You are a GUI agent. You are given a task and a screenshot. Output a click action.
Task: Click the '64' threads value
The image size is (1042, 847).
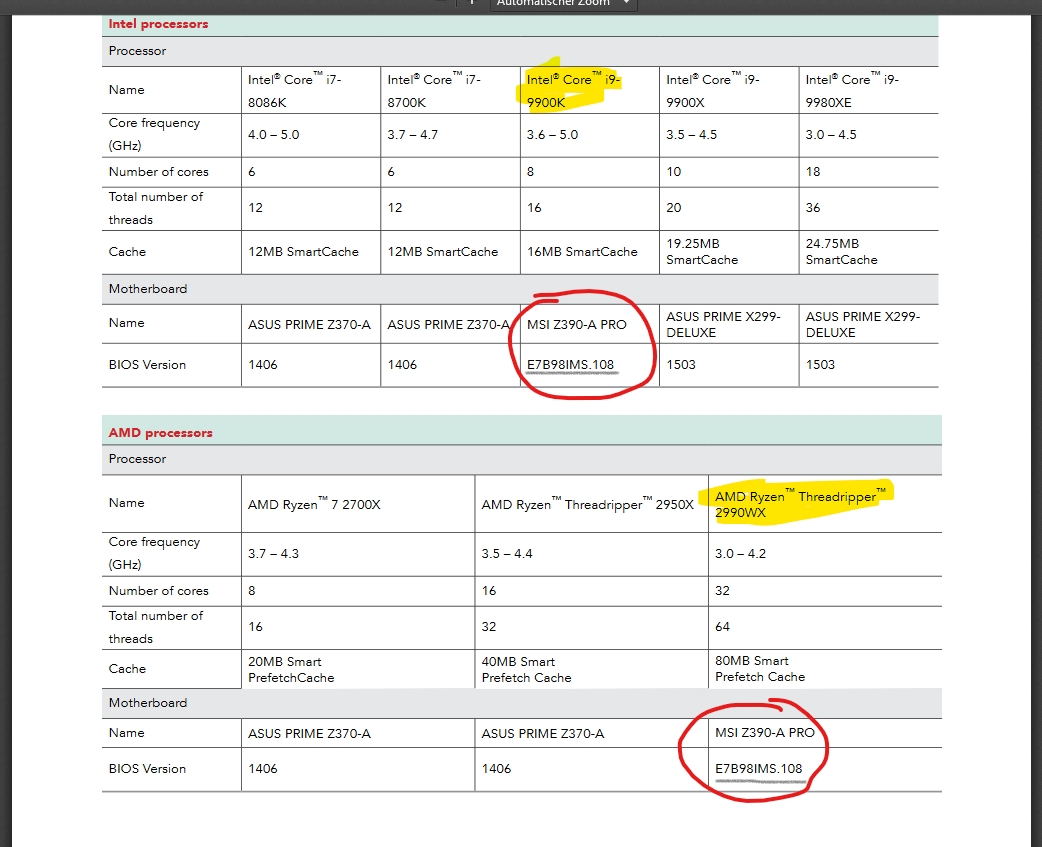(x=722, y=627)
